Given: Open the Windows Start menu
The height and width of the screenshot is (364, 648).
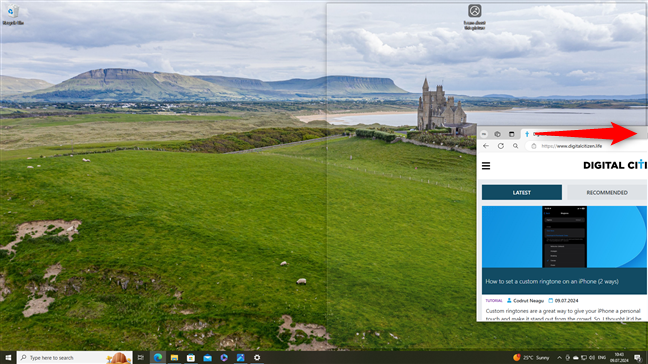Looking at the screenshot, I should coord(8,357).
